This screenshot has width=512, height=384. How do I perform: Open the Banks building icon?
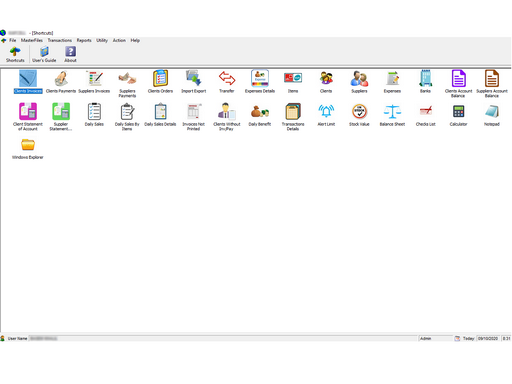(x=425, y=79)
